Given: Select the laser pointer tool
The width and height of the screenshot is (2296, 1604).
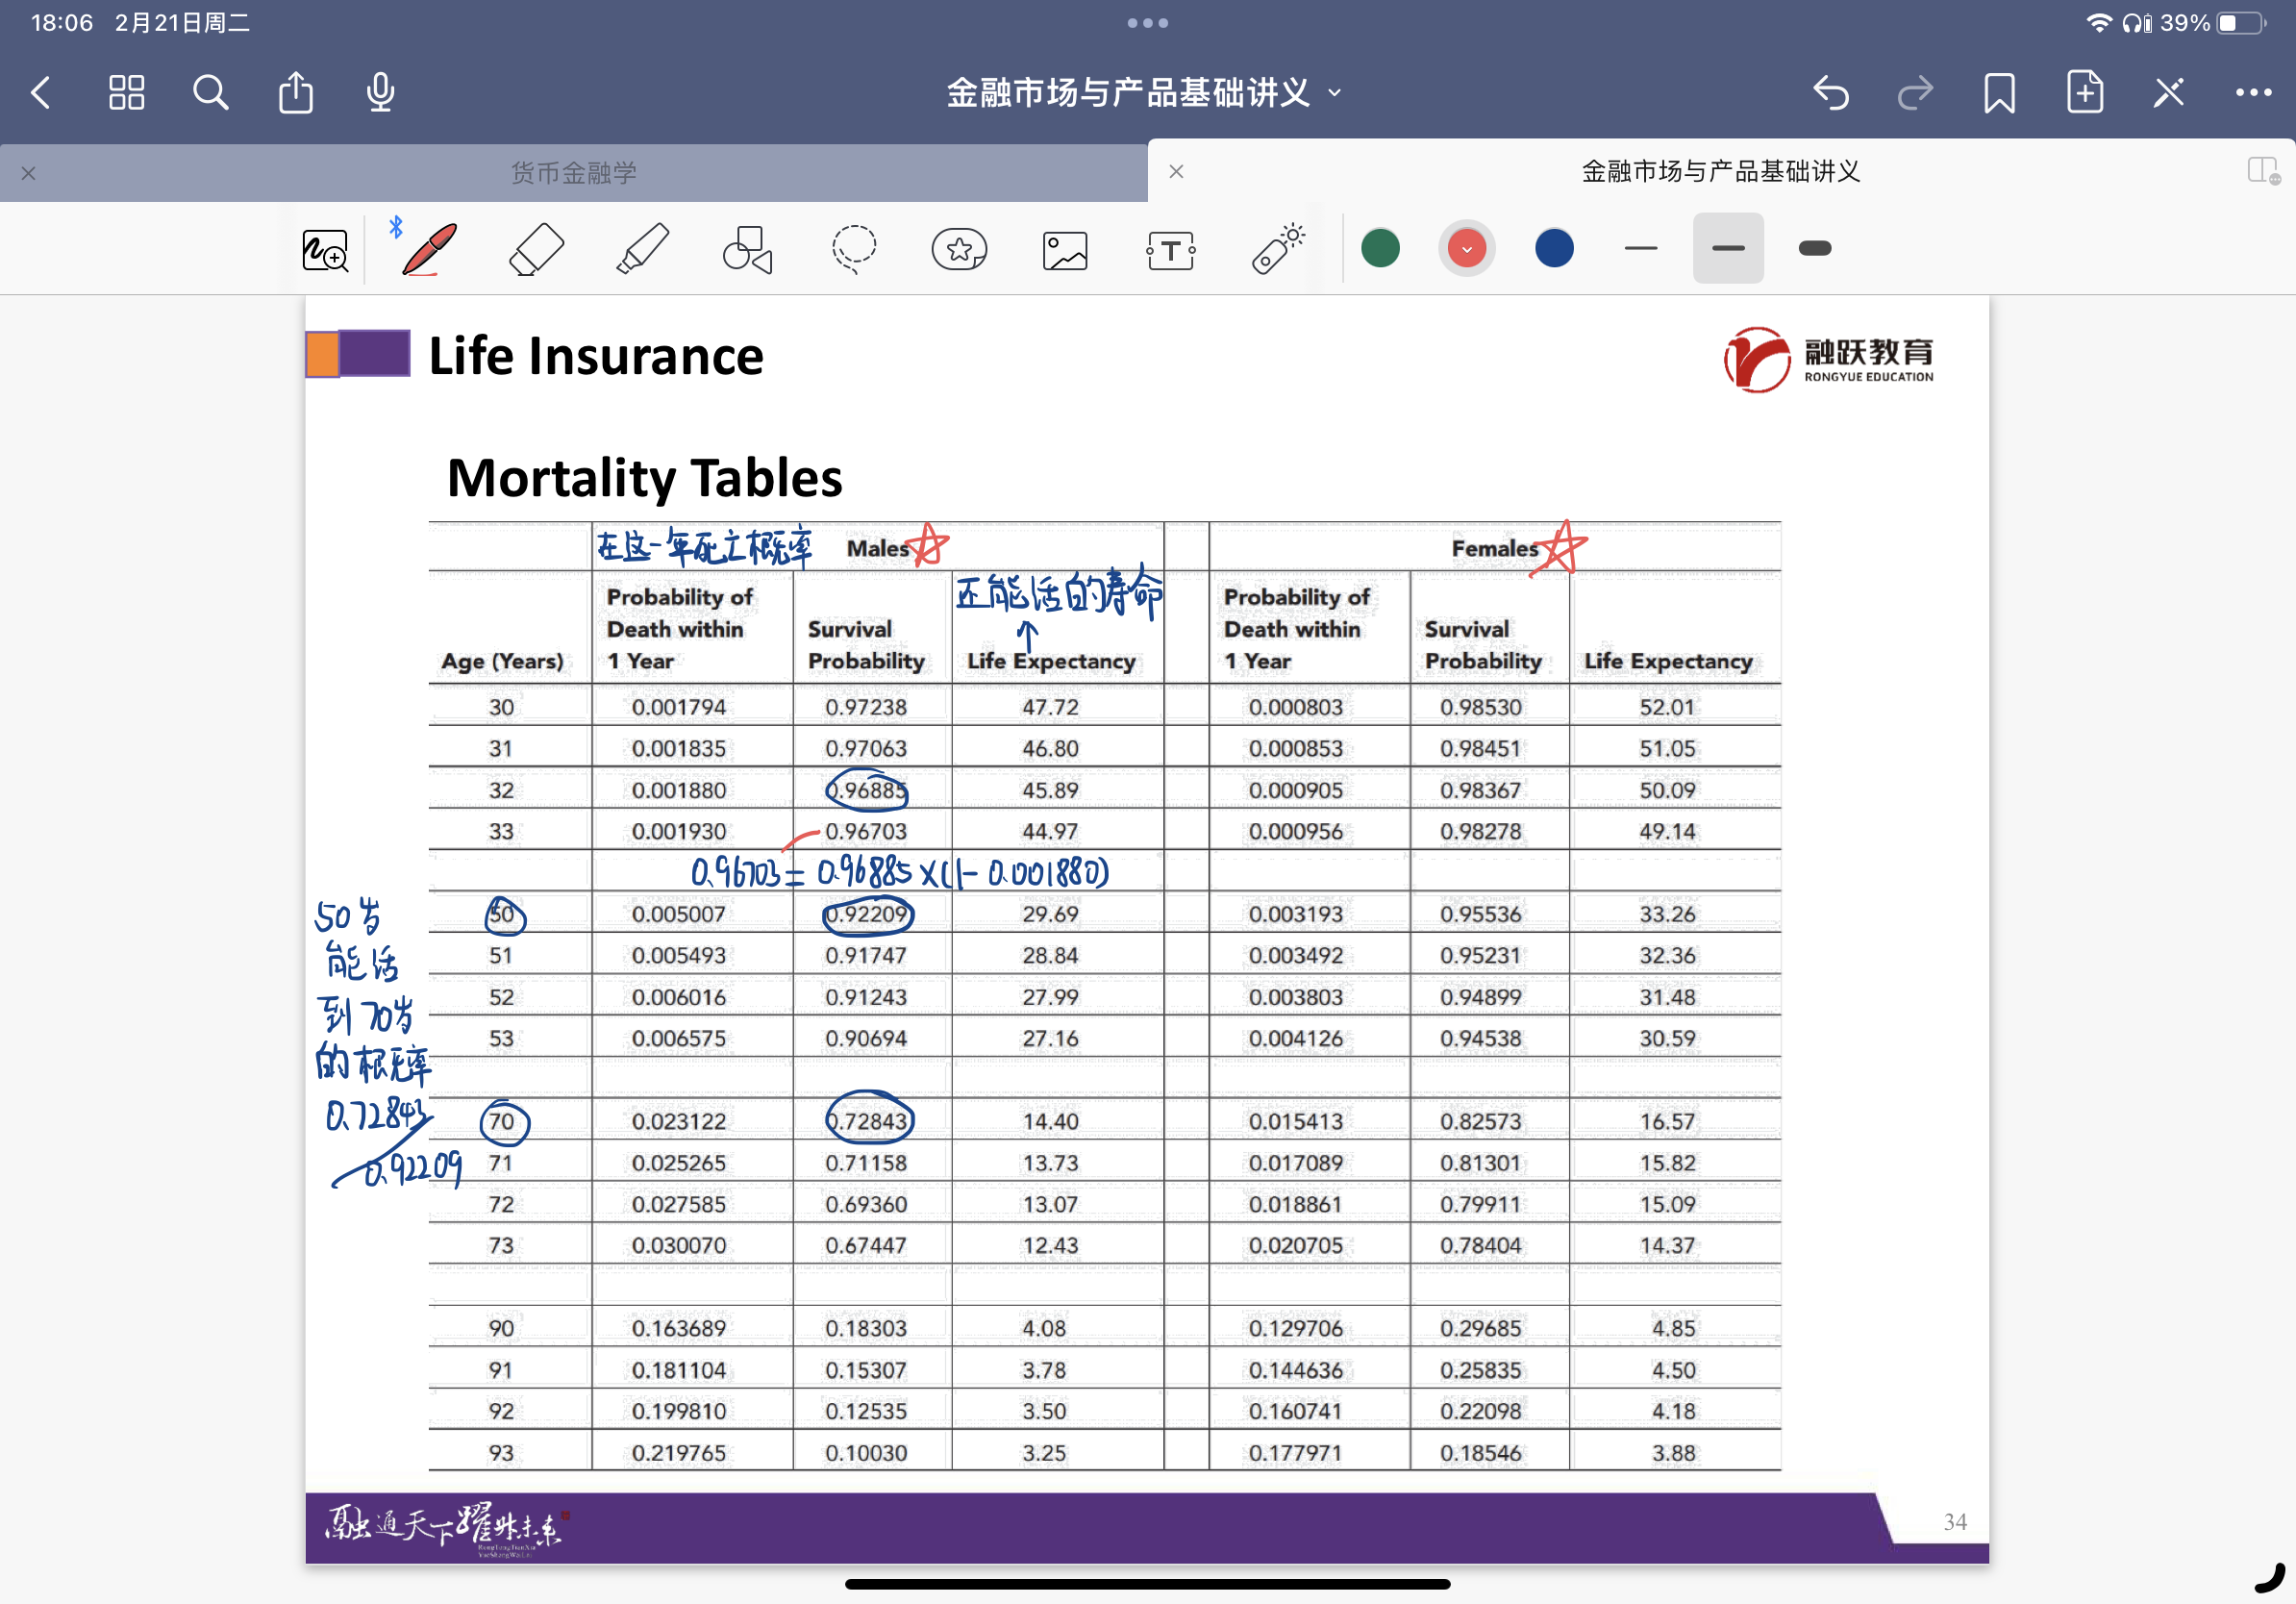Looking at the screenshot, I should [x=1277, y=249].
